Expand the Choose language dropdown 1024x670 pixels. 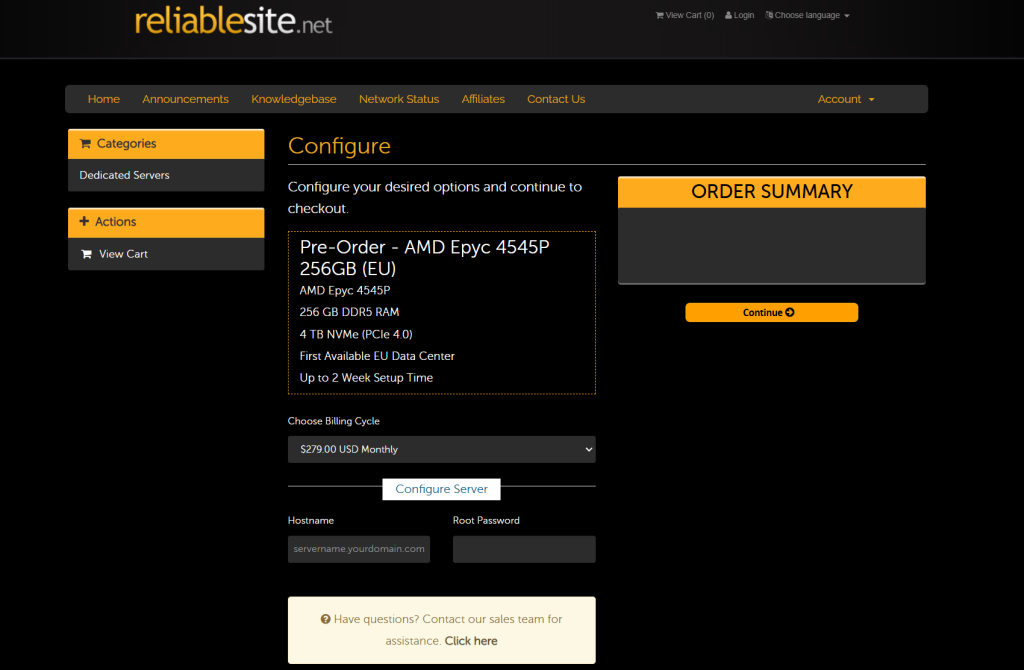(x=807, y=15)
